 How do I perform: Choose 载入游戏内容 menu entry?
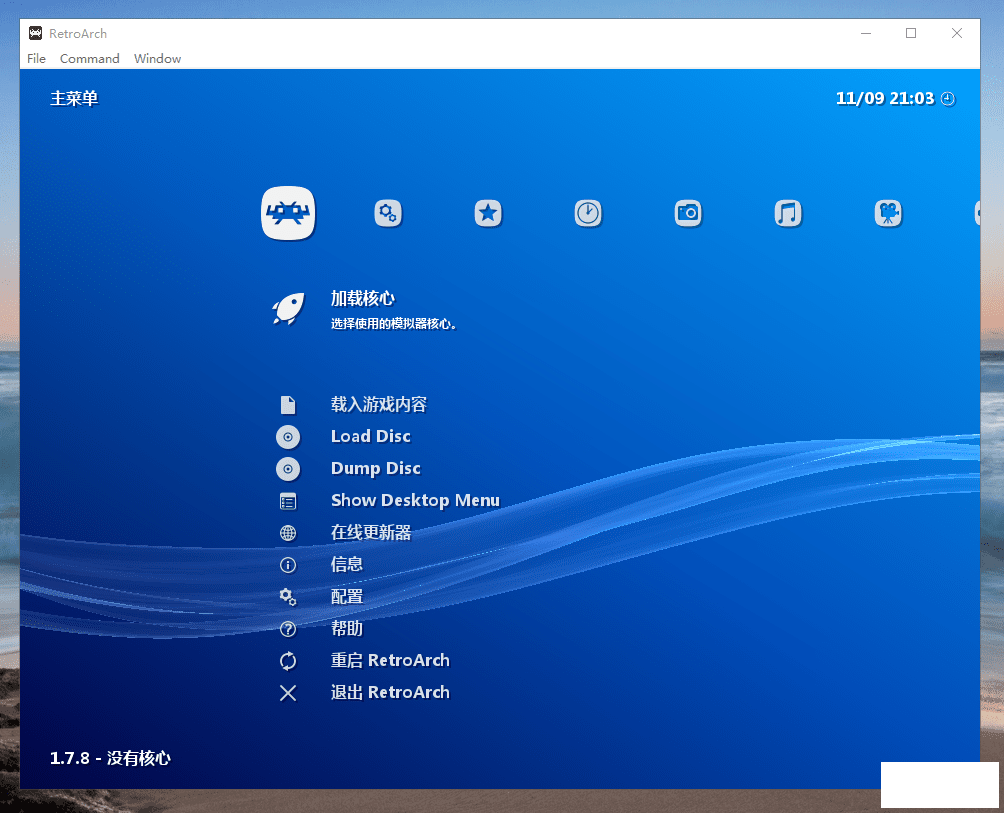tap(379, 405)
